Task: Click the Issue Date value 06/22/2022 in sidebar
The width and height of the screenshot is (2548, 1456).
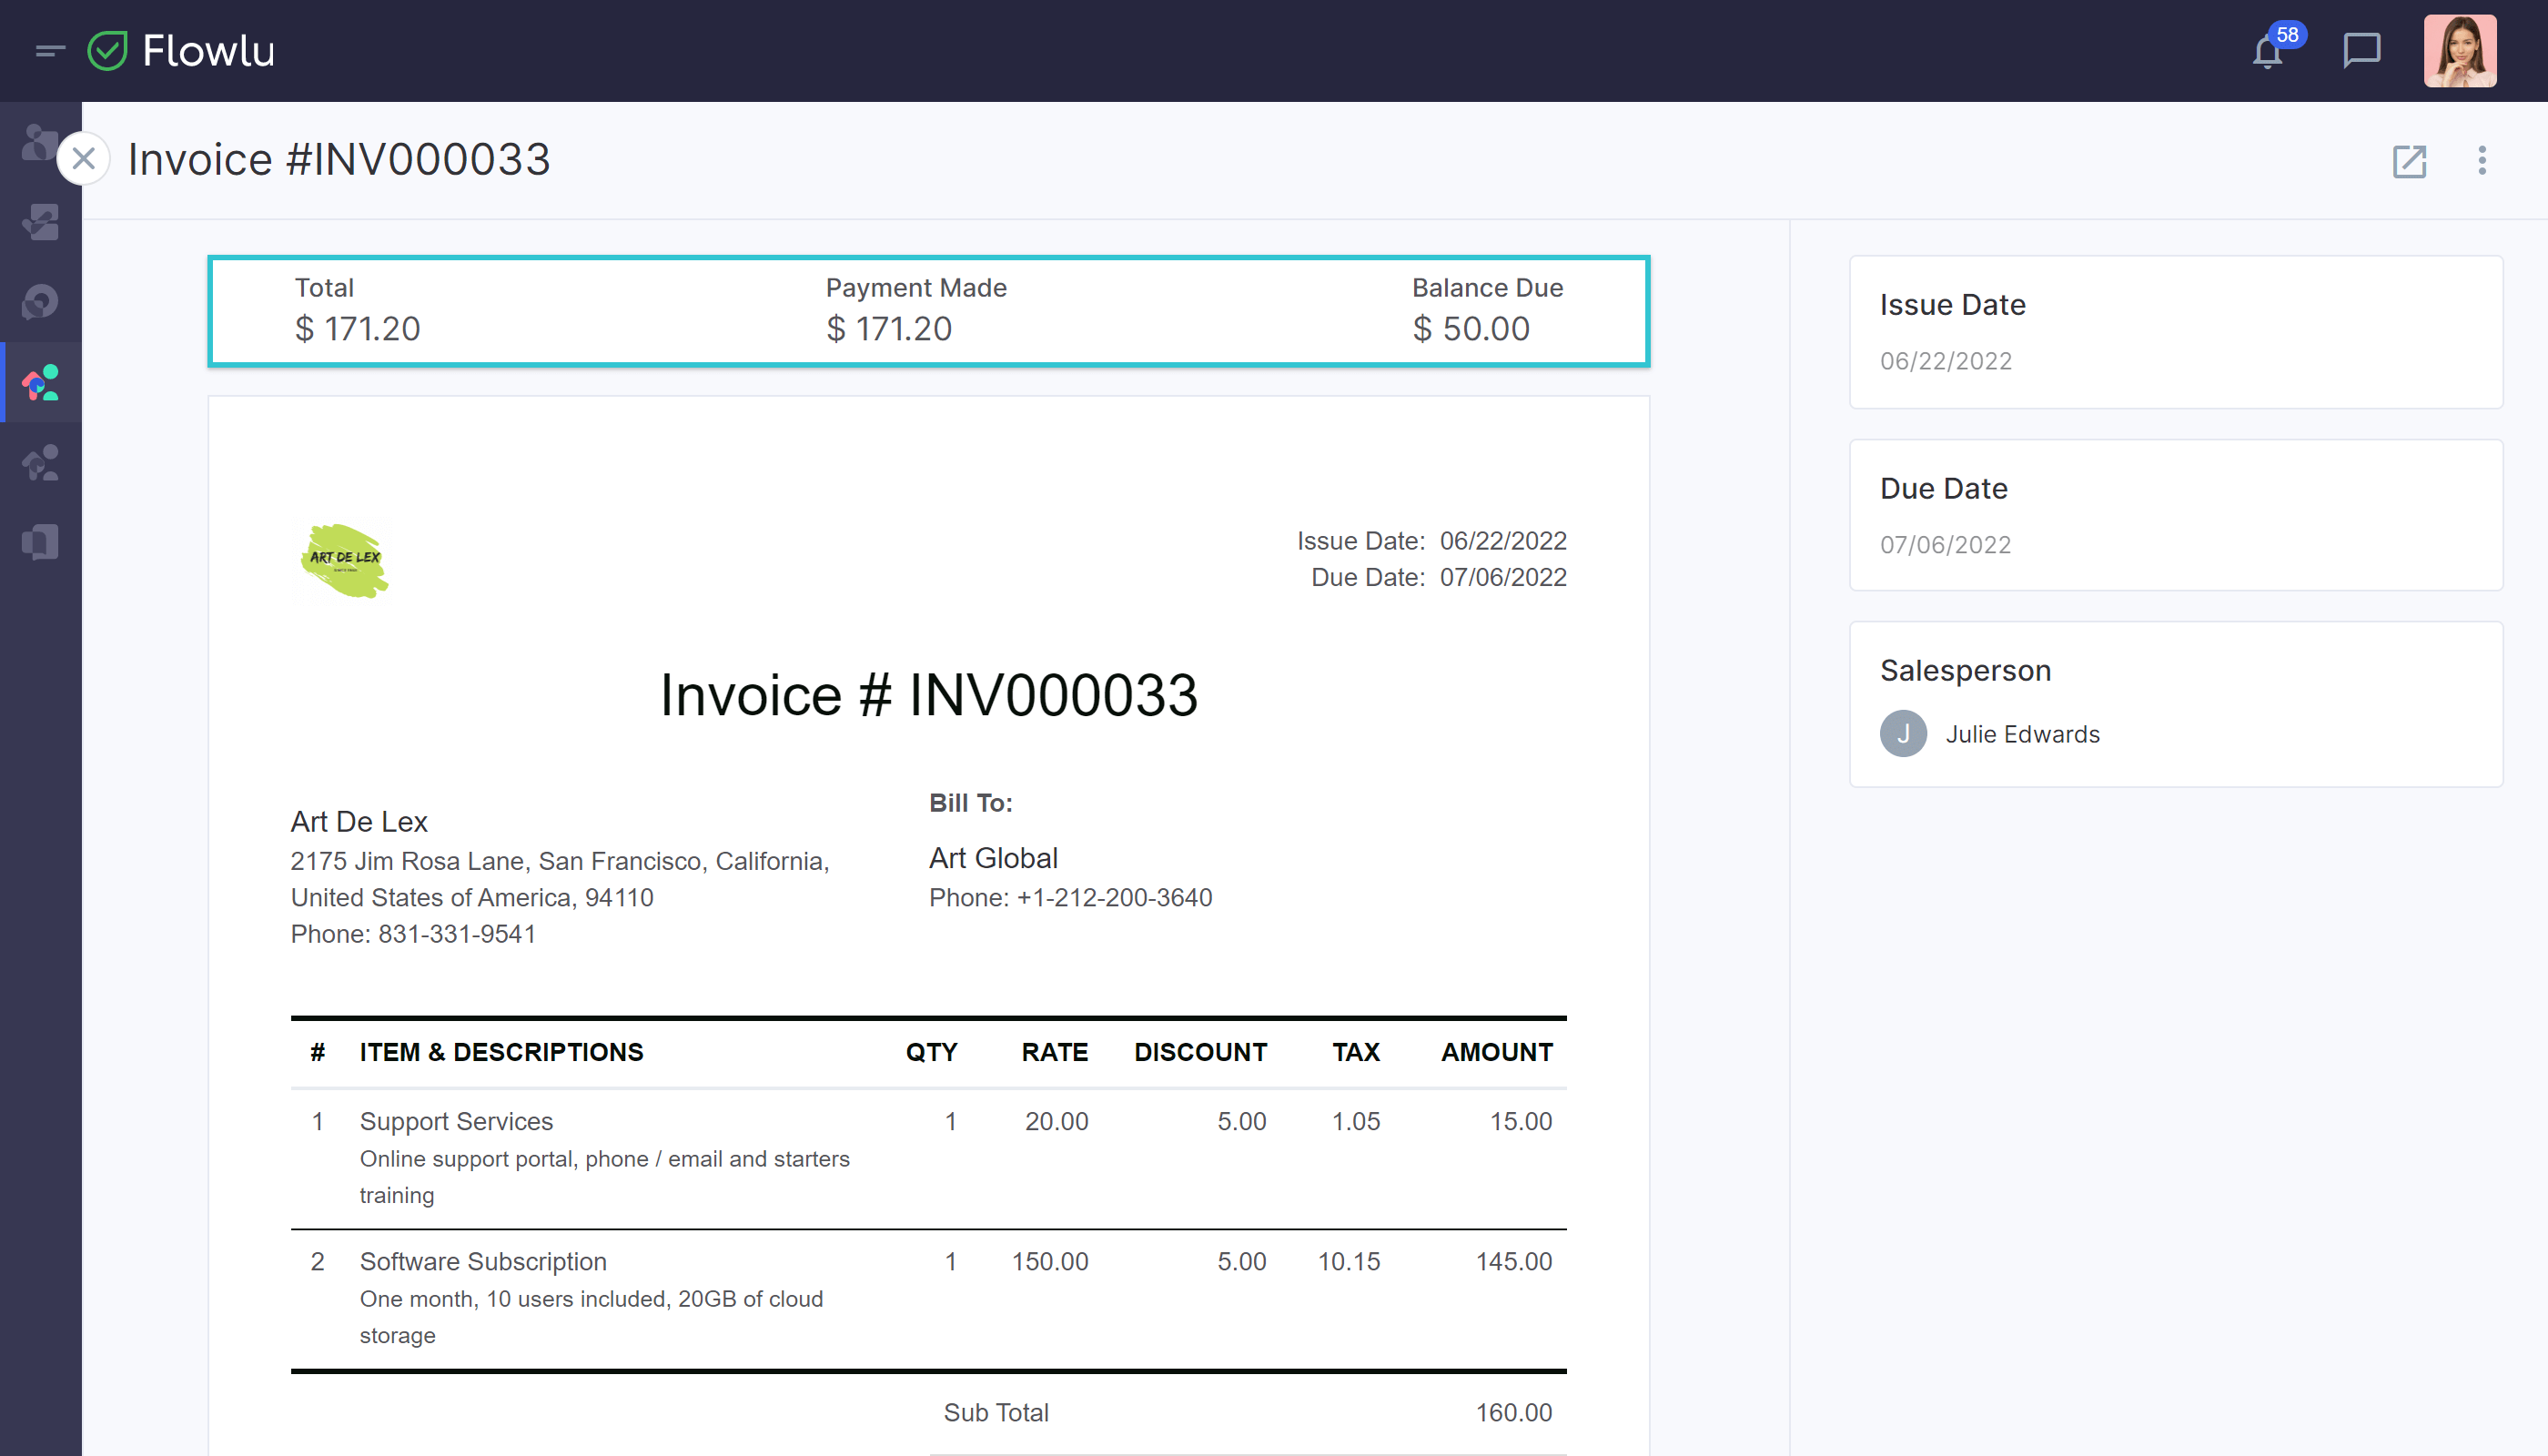Action: coord(1946,361)
